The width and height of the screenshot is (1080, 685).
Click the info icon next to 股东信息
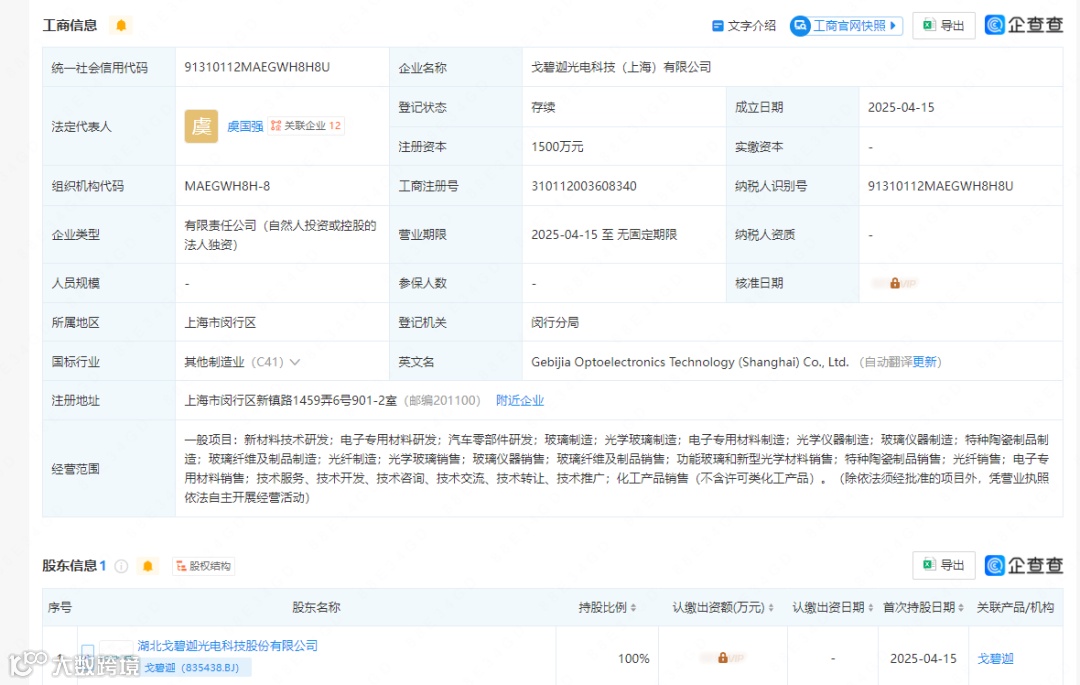pyautogui.click(x=121, y=565)
